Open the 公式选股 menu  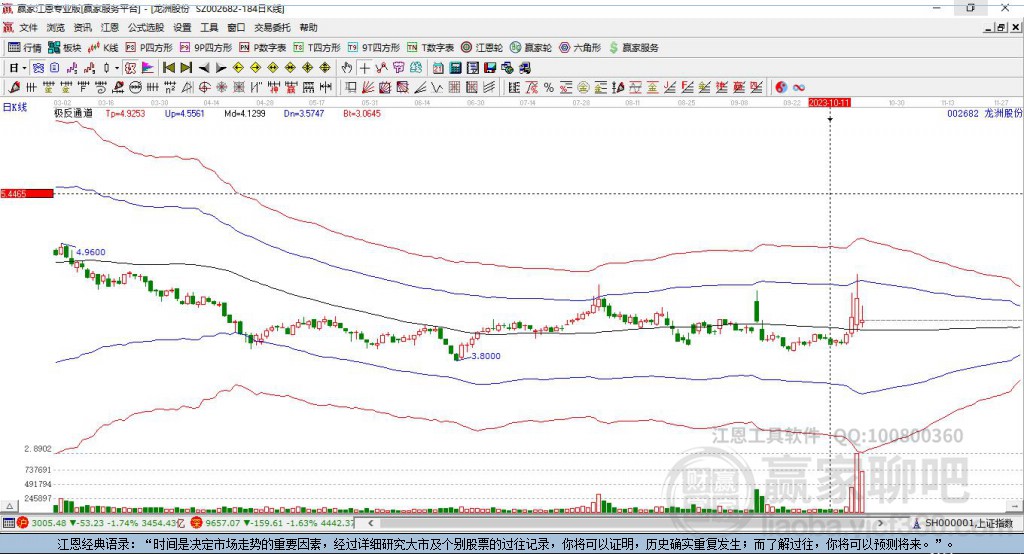(x=146, y=27)
